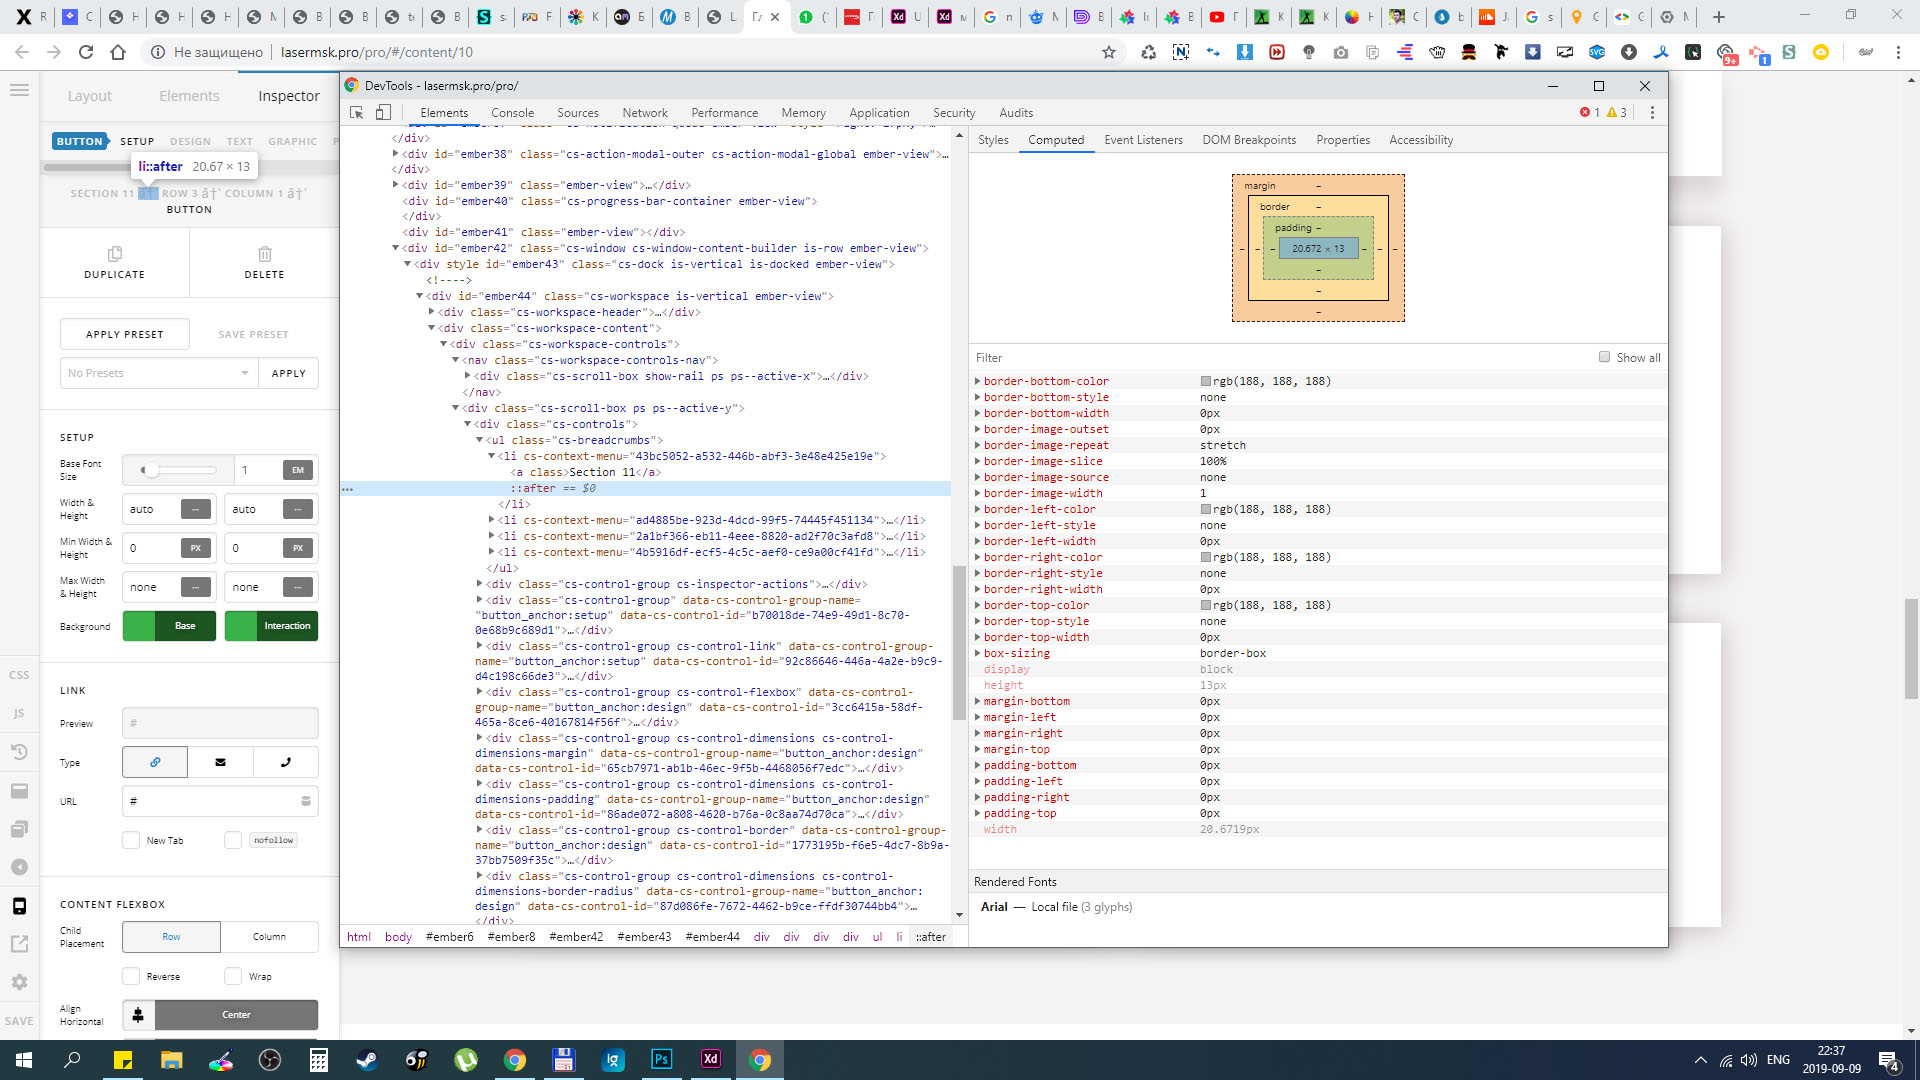Click the Duplicate icon in the inspector

click(114, 254)
